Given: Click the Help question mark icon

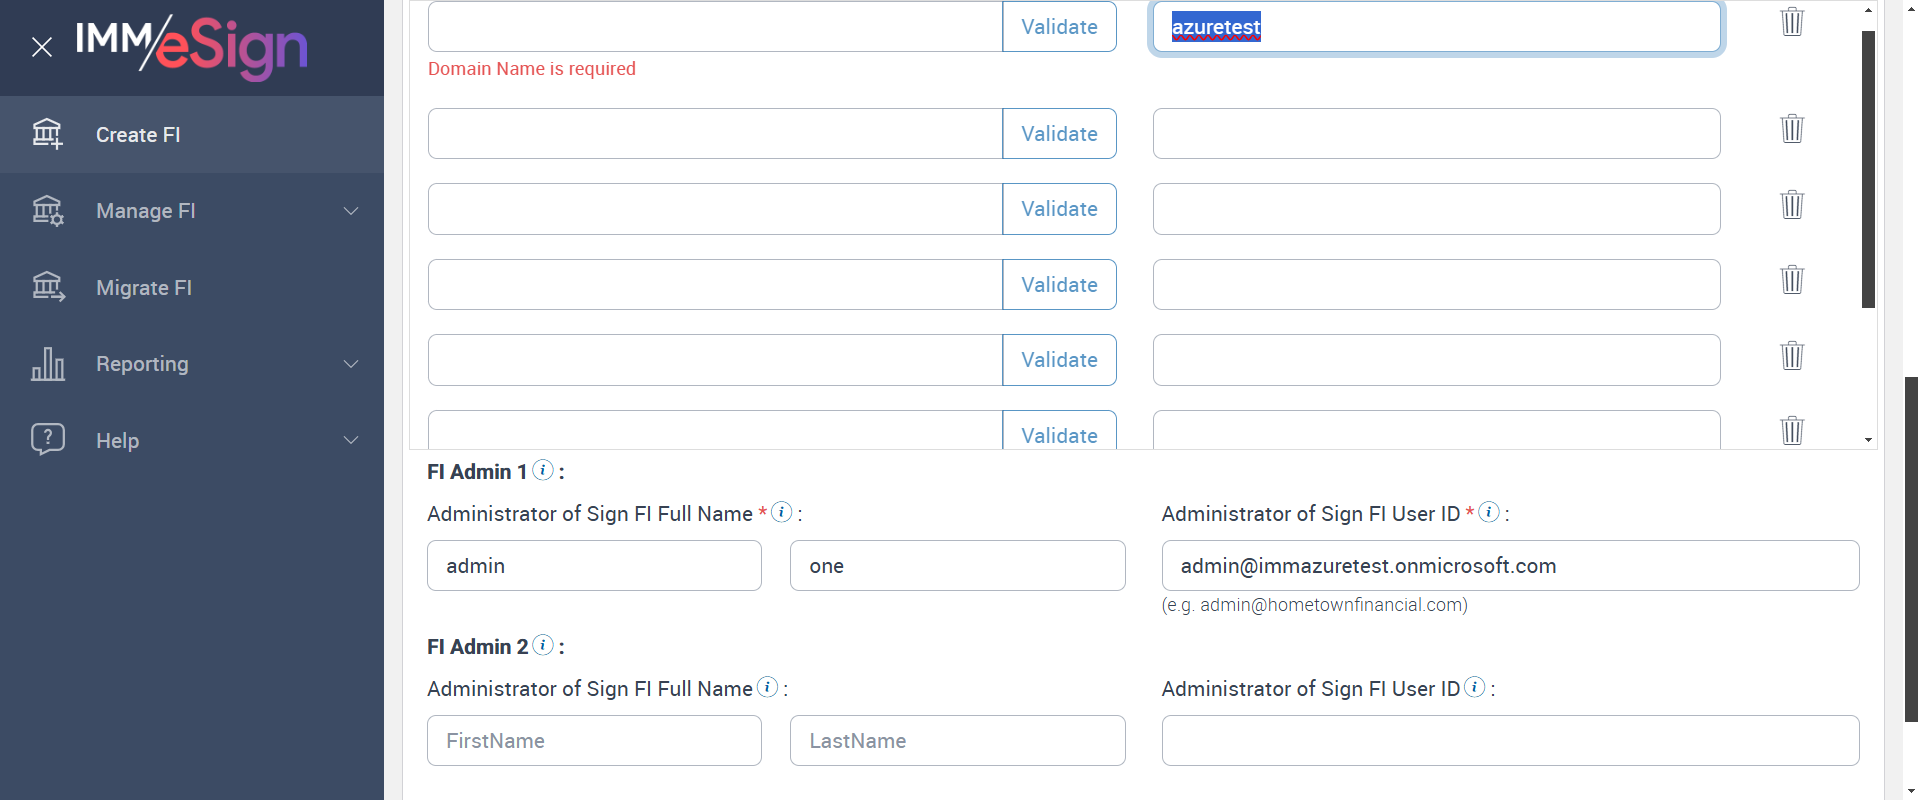Looking at the screenshot, I should pos(47,440).
